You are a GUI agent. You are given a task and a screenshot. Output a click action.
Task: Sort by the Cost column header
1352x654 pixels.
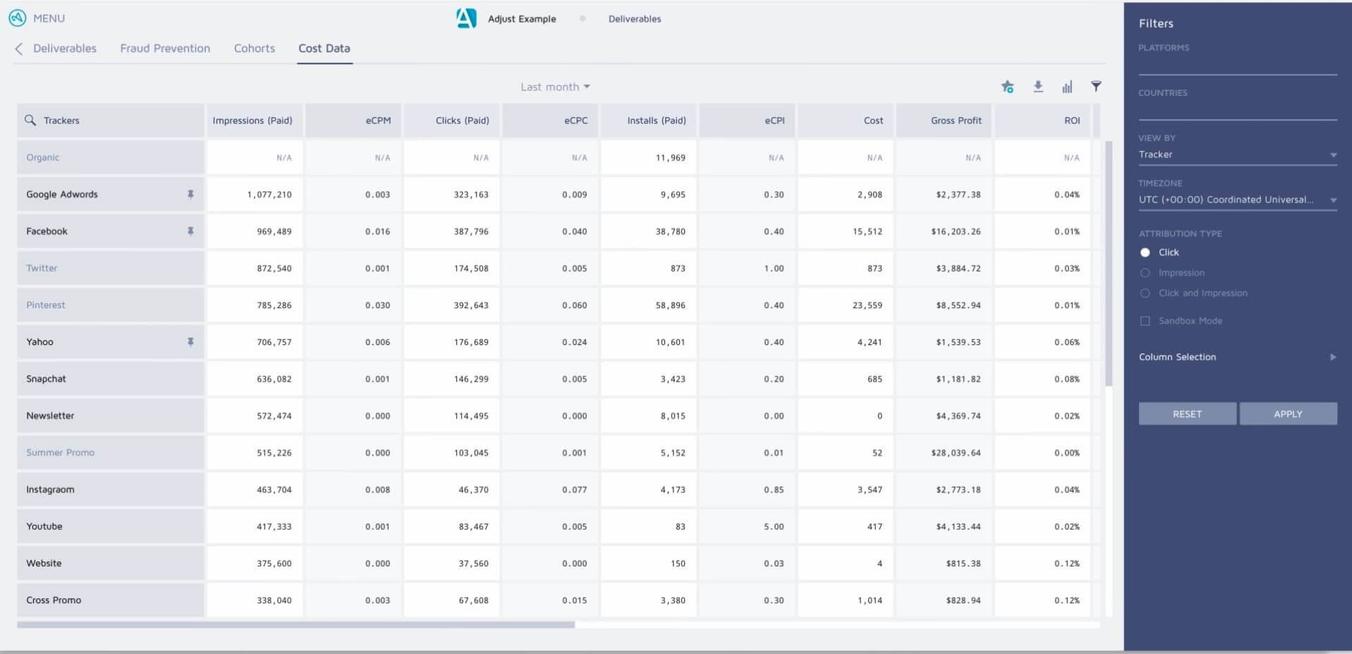tap(845, 120)
